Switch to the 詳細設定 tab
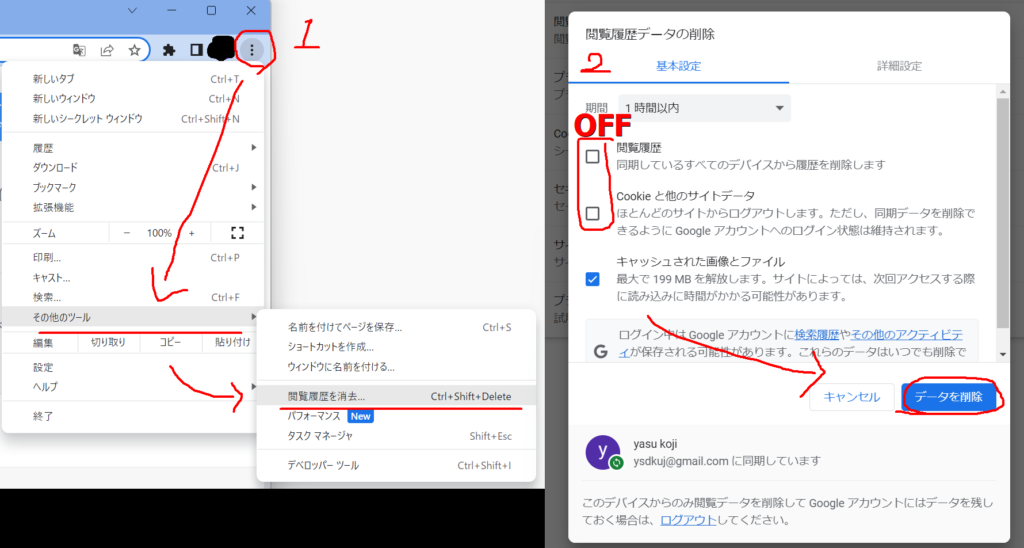 click(898, 66)
